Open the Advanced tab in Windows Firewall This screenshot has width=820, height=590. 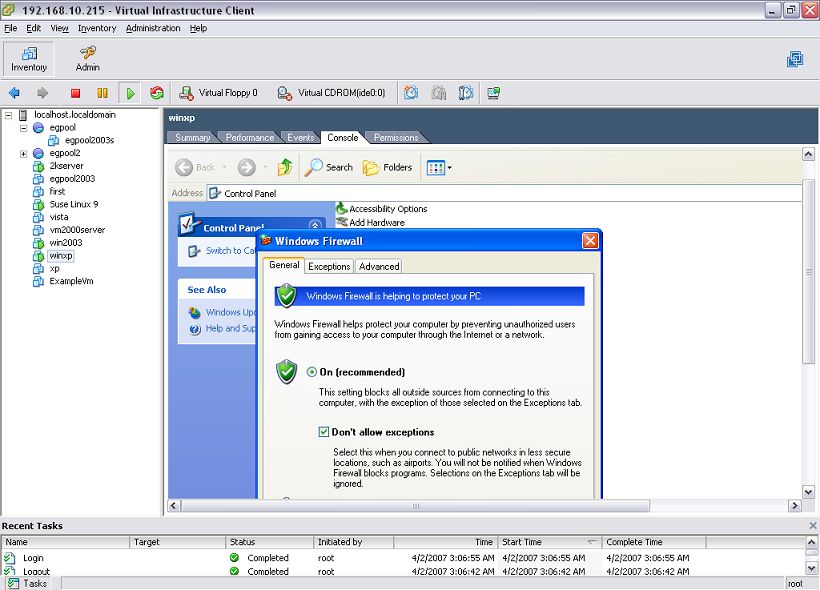pos(379,266)
